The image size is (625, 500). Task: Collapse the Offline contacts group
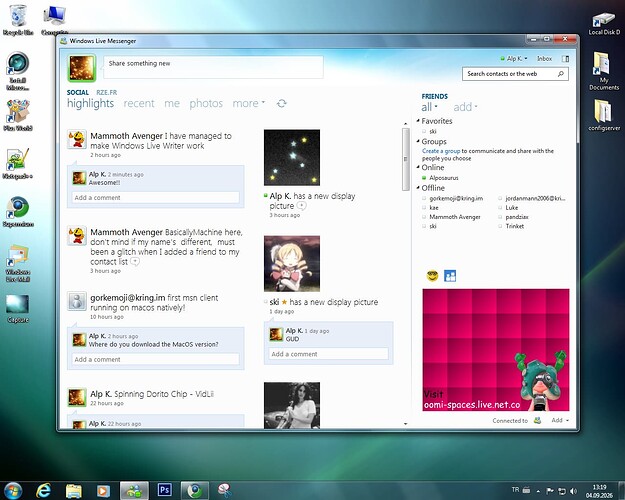click(x=418, y=187)
